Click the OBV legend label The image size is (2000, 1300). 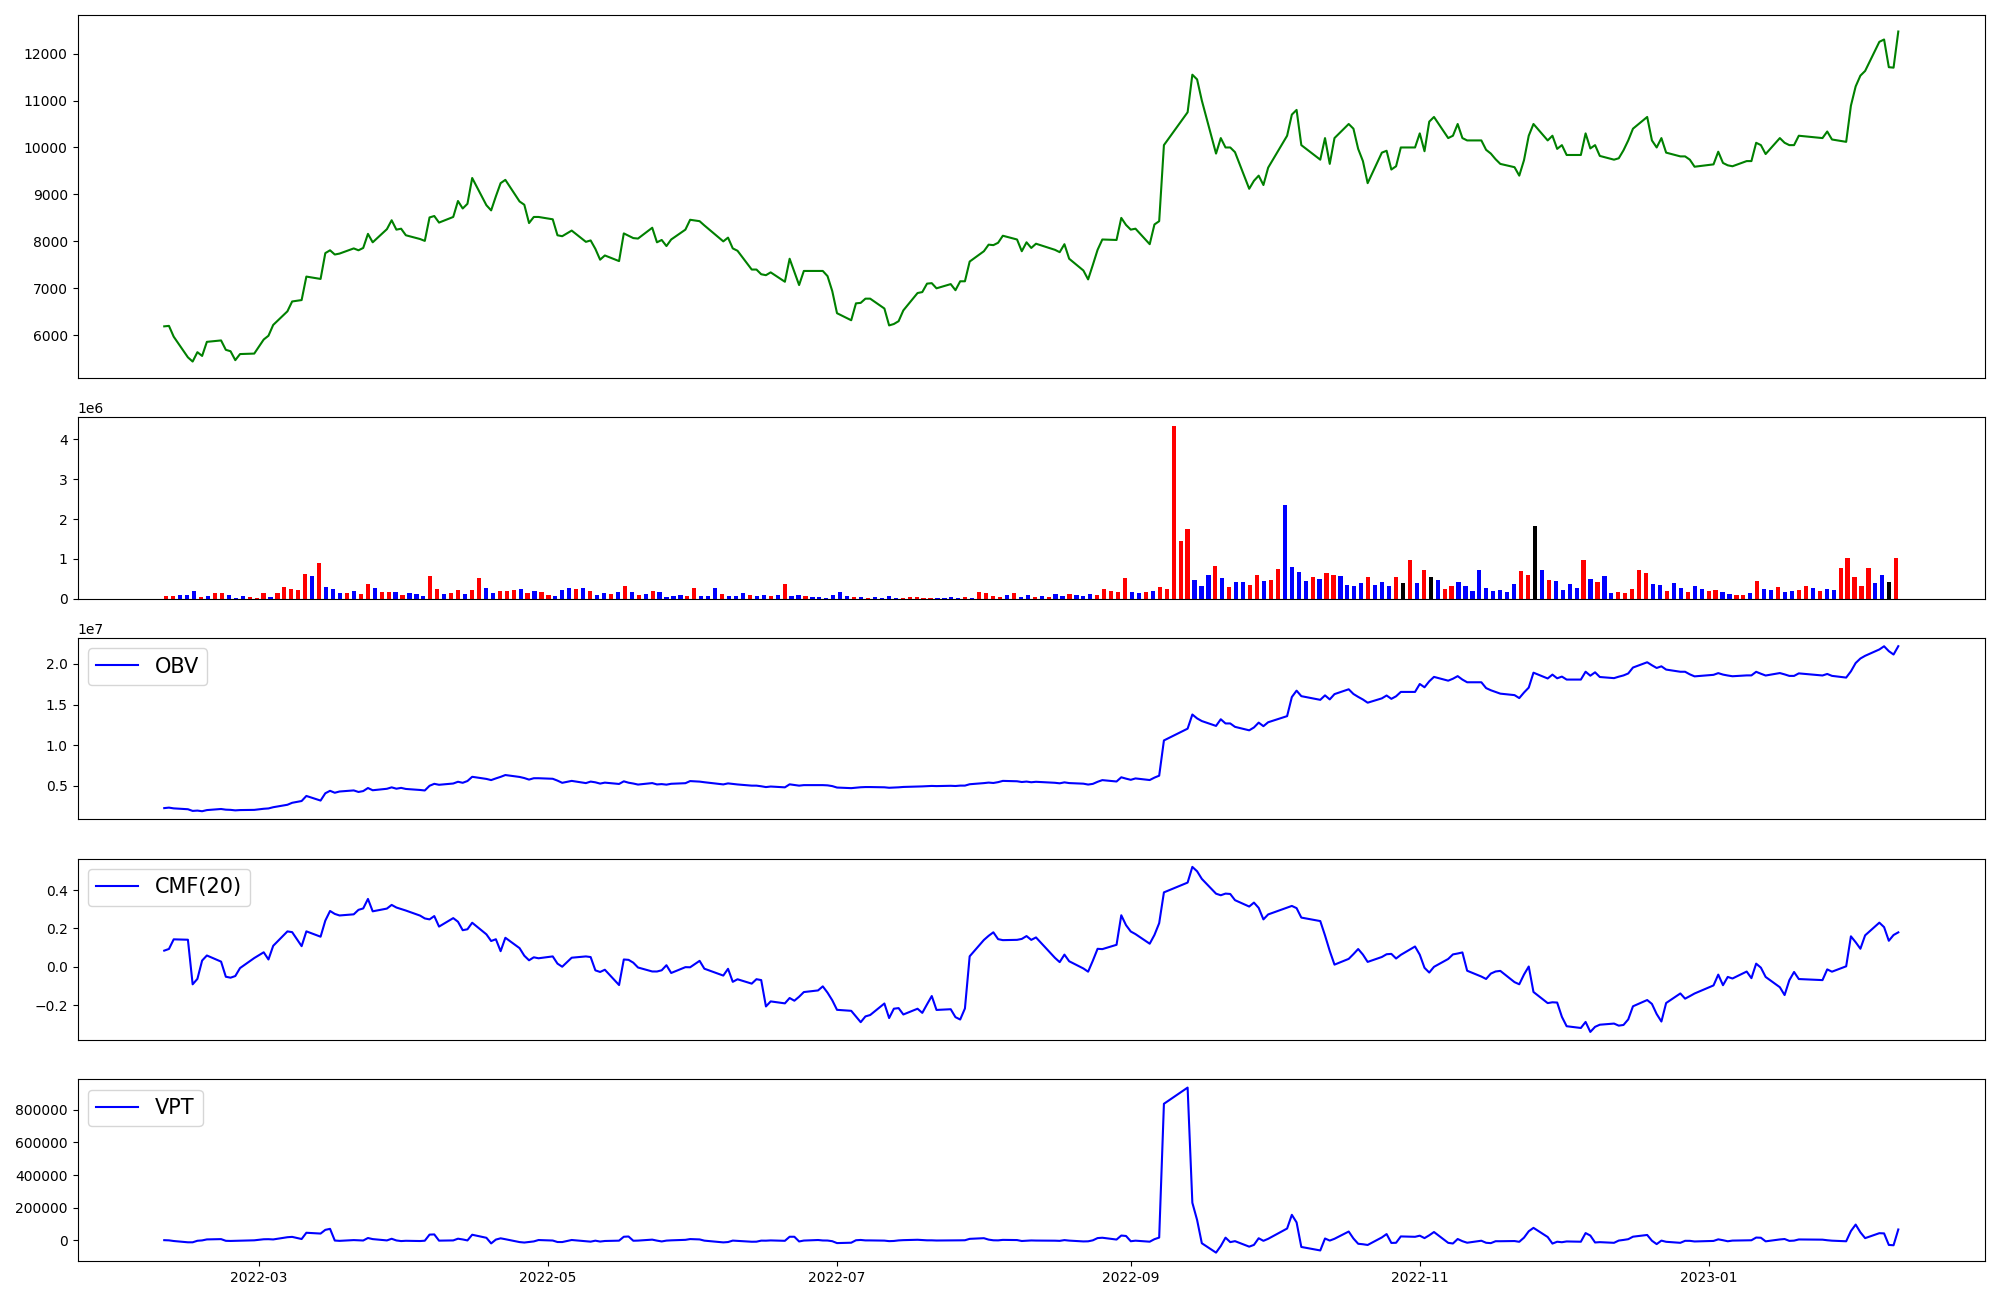pyautogui.click(x=176, y=666)
